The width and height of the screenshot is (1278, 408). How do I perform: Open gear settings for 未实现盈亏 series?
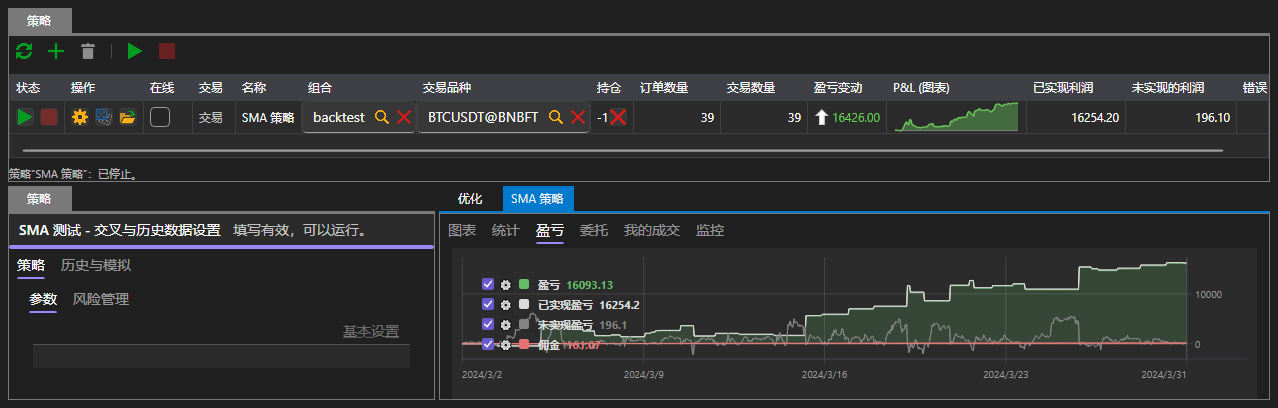point(506,324)
